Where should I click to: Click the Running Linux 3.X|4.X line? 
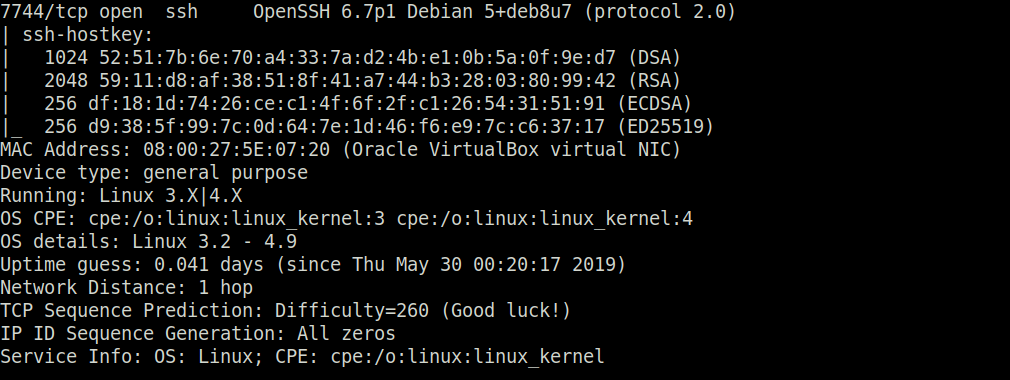tap(121, 196)
